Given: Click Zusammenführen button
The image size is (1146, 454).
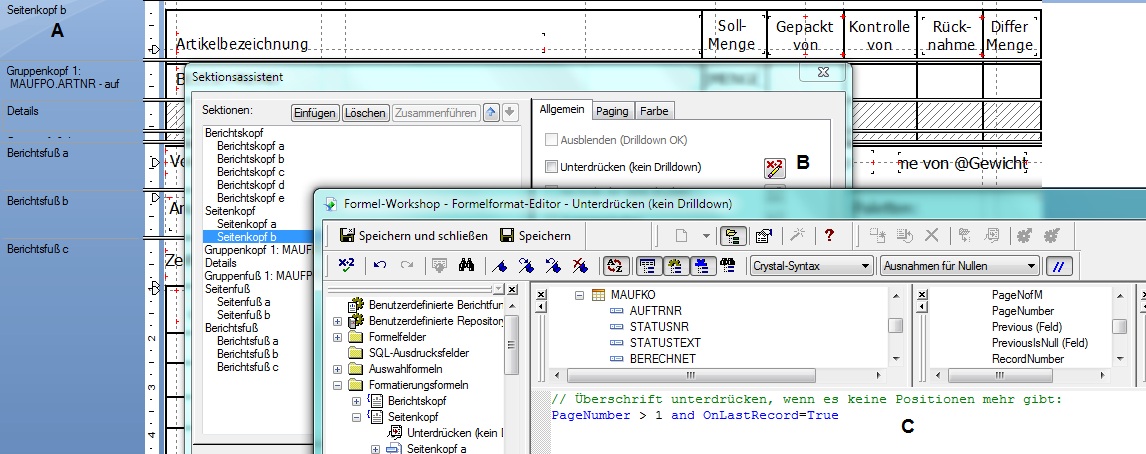Looking at the screenshot, I should (436, 113).
